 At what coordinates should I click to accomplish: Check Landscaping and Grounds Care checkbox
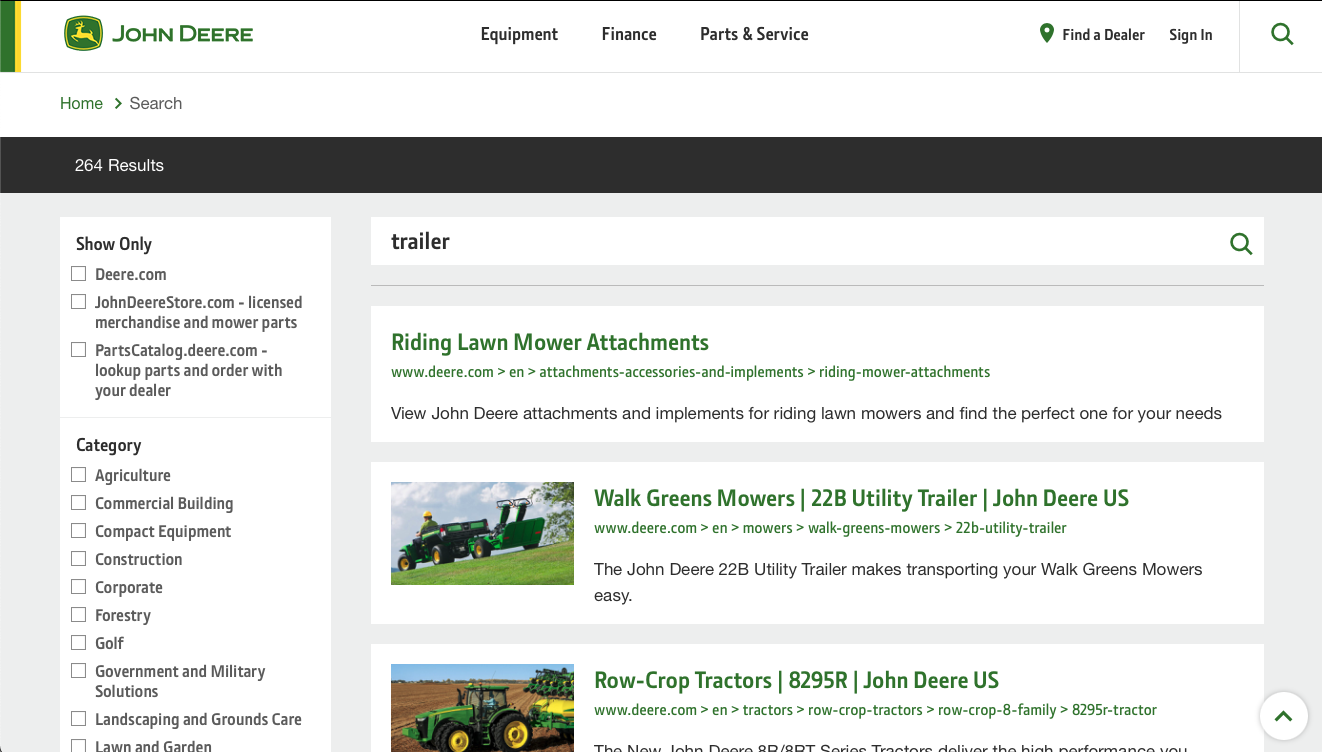79,719
